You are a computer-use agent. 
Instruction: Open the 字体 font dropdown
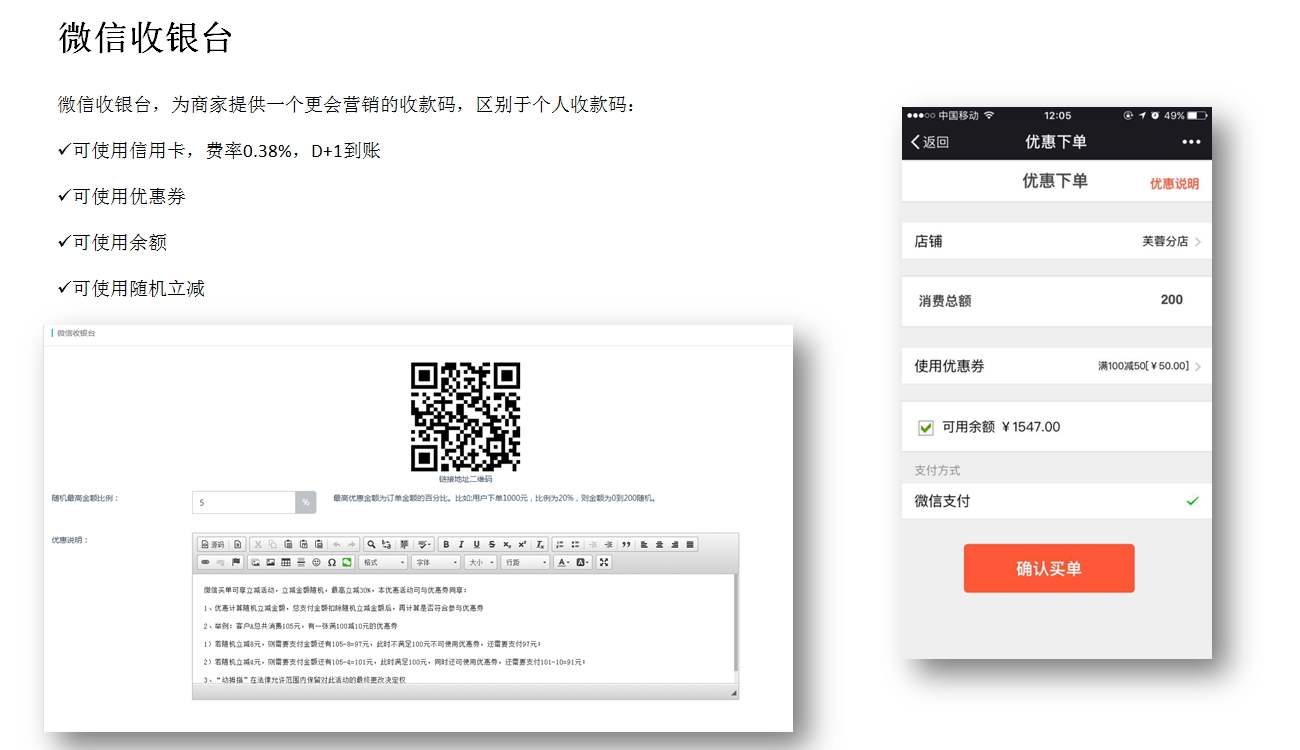tap(435, 562)
